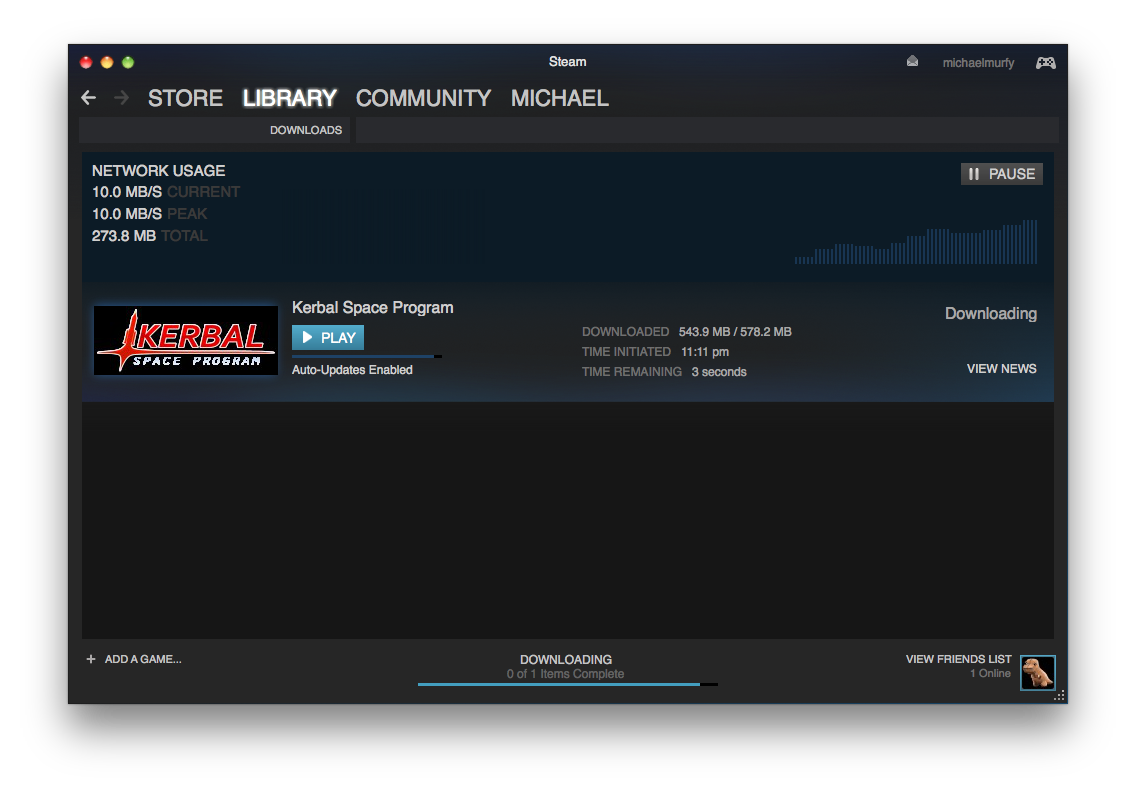Image resolution: width=1136 pixels, height=796 pixels.
Task: Open VIEW NEWS for Kerbal
Action: pyautogui.click(x=1001, y=369)
